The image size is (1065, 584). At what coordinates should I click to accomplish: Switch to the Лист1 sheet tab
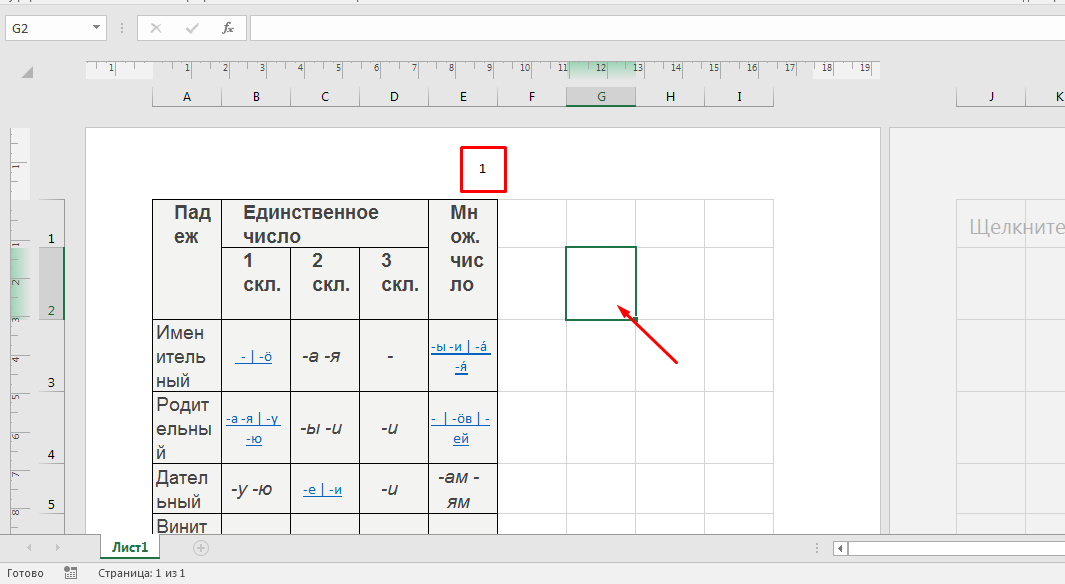click(130, 547)
